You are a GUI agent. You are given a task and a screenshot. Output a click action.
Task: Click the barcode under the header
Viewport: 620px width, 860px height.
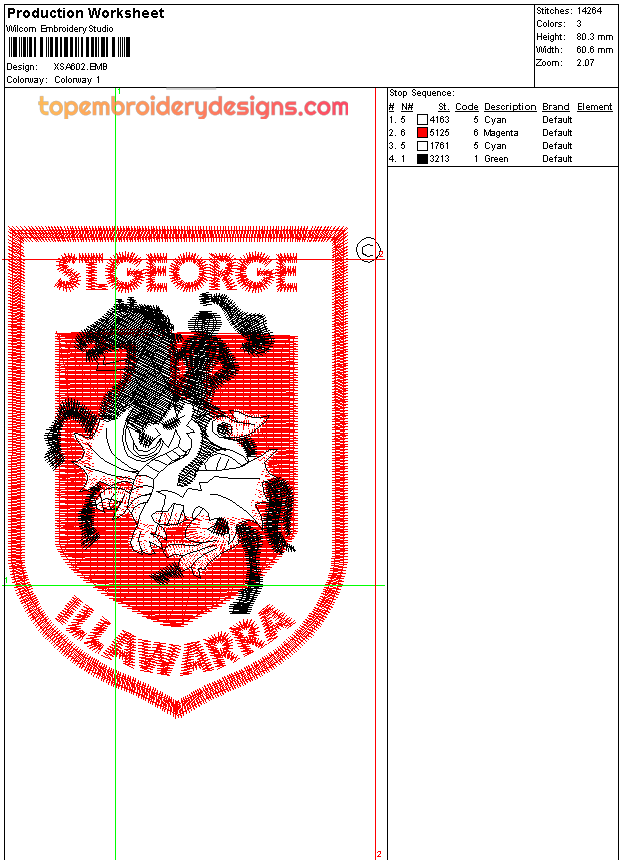click(x=69, y=47)
